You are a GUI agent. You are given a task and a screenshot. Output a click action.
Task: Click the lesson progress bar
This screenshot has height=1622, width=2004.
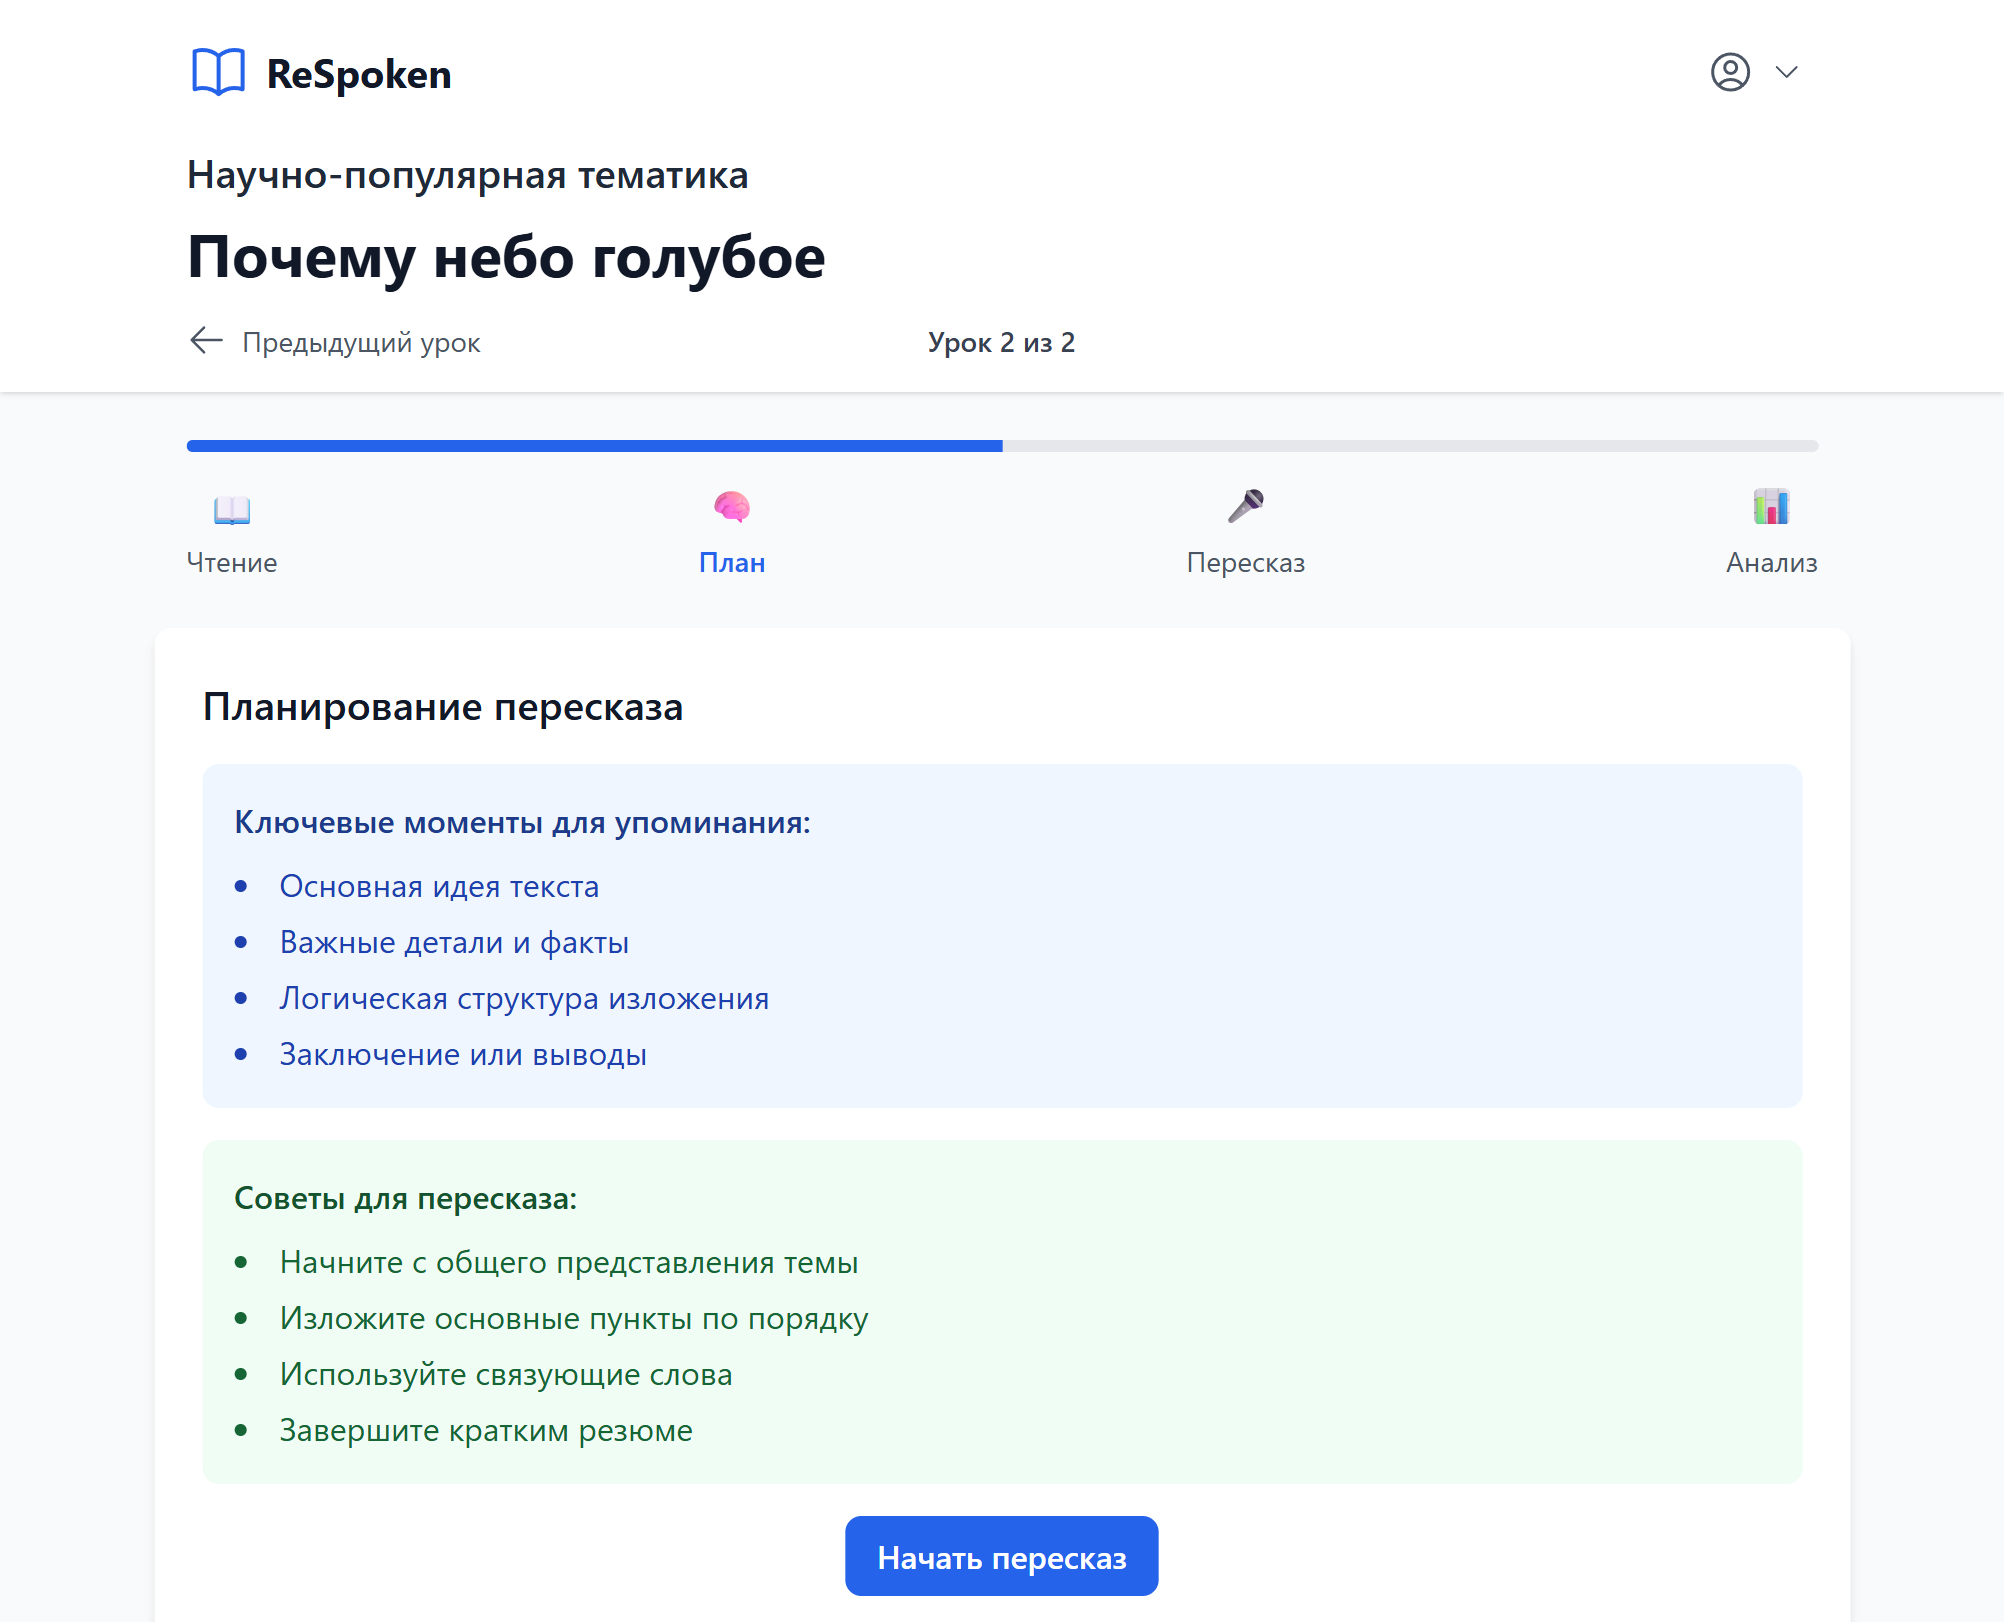pos(1000,447)
